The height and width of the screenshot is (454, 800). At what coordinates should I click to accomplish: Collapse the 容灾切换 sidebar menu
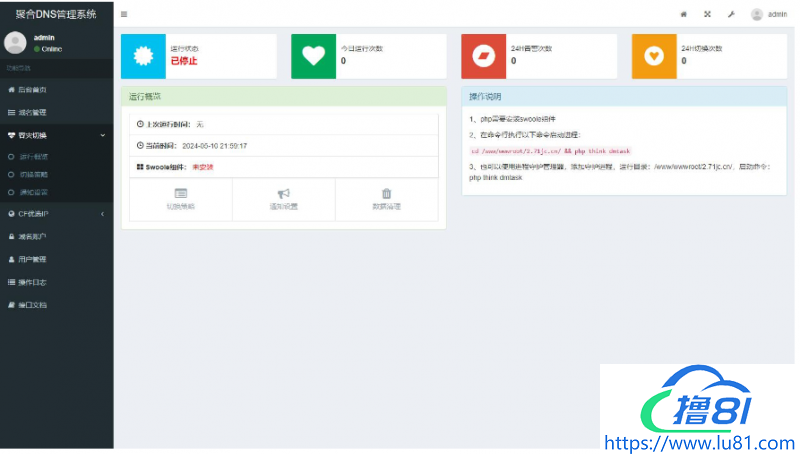[x=55, y=135]
